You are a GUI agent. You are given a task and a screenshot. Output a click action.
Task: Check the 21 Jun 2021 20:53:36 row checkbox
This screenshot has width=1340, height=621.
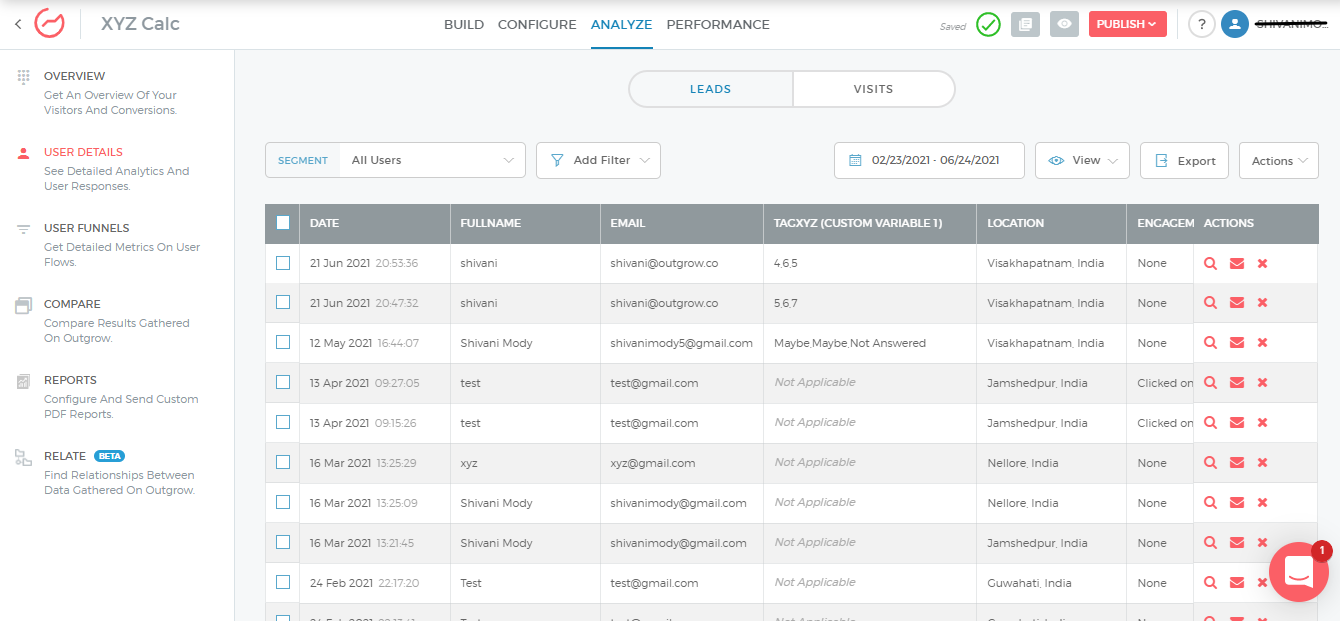click(x=283, y=262)
